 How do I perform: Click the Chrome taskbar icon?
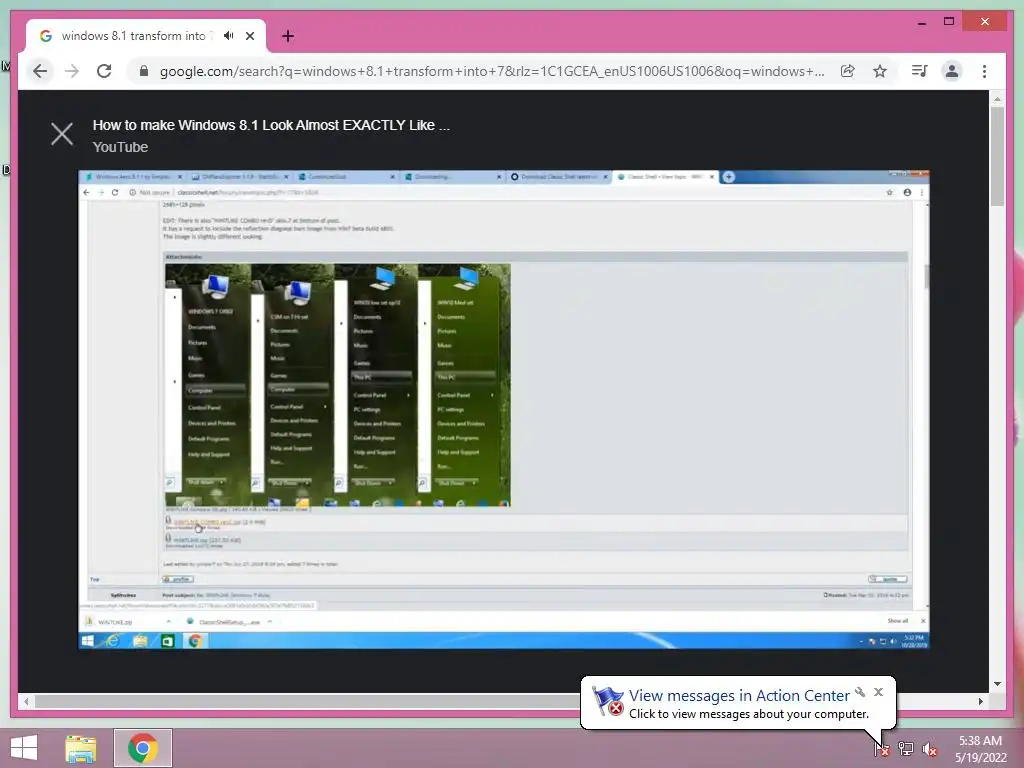point(143,748)
